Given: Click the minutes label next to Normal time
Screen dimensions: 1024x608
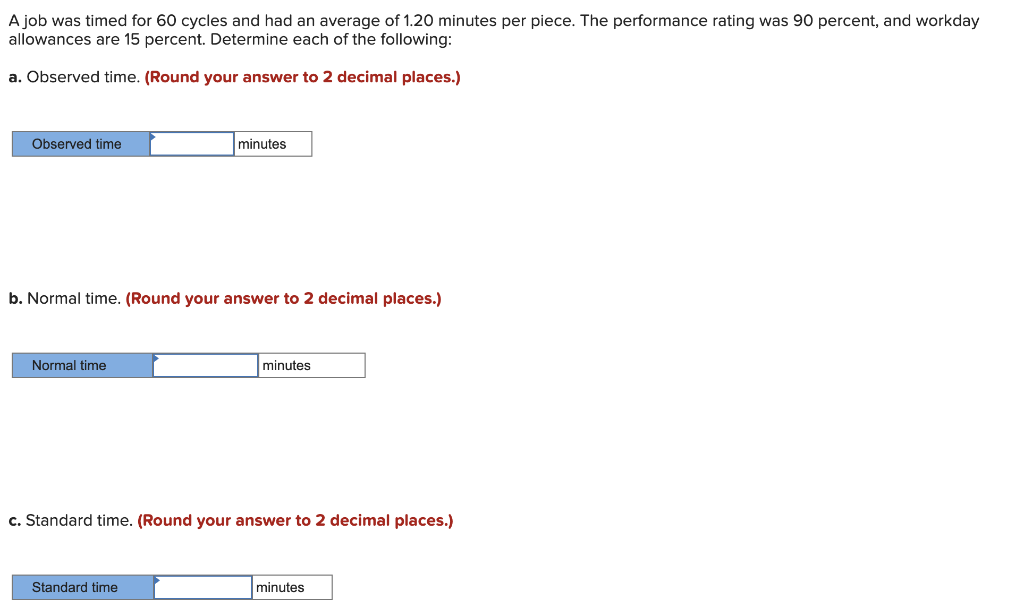Looking at the screenshot, I should pyautogui.click(x=286, y=365).
